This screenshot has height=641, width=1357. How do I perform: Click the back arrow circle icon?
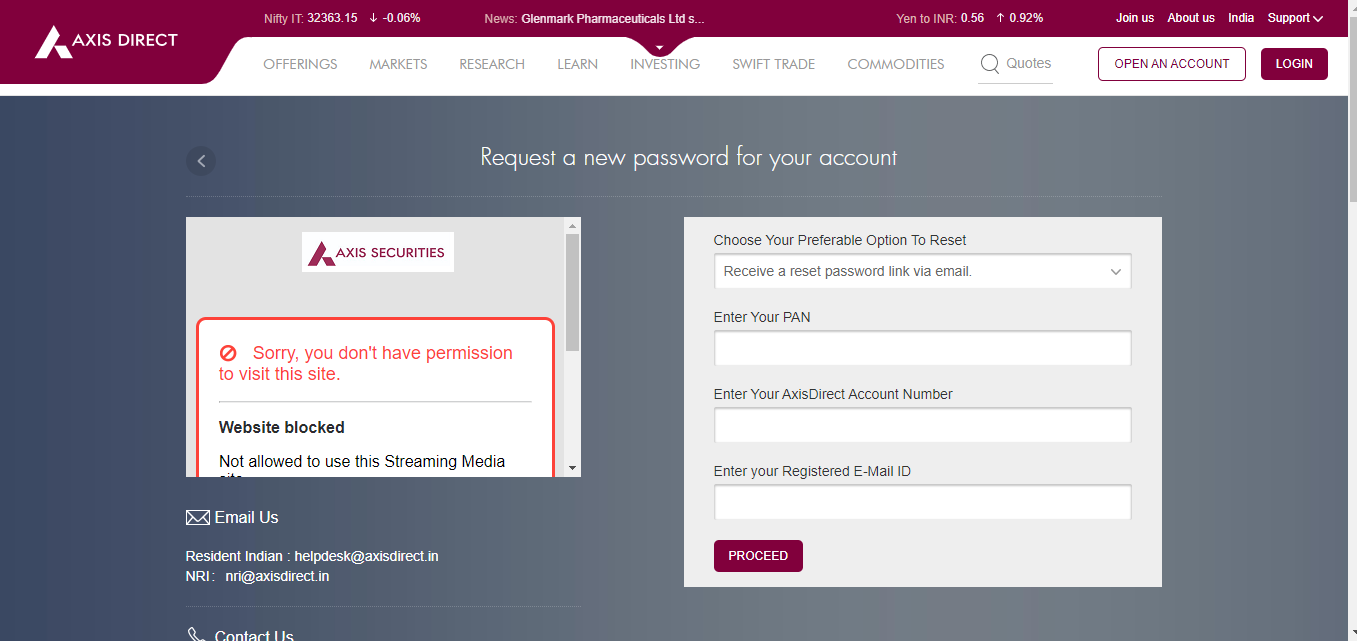point(201,160)
